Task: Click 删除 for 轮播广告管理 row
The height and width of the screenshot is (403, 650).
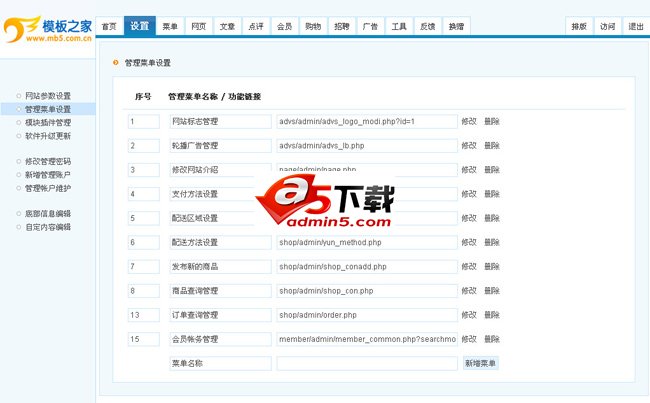Action: (x=492, y=146)
